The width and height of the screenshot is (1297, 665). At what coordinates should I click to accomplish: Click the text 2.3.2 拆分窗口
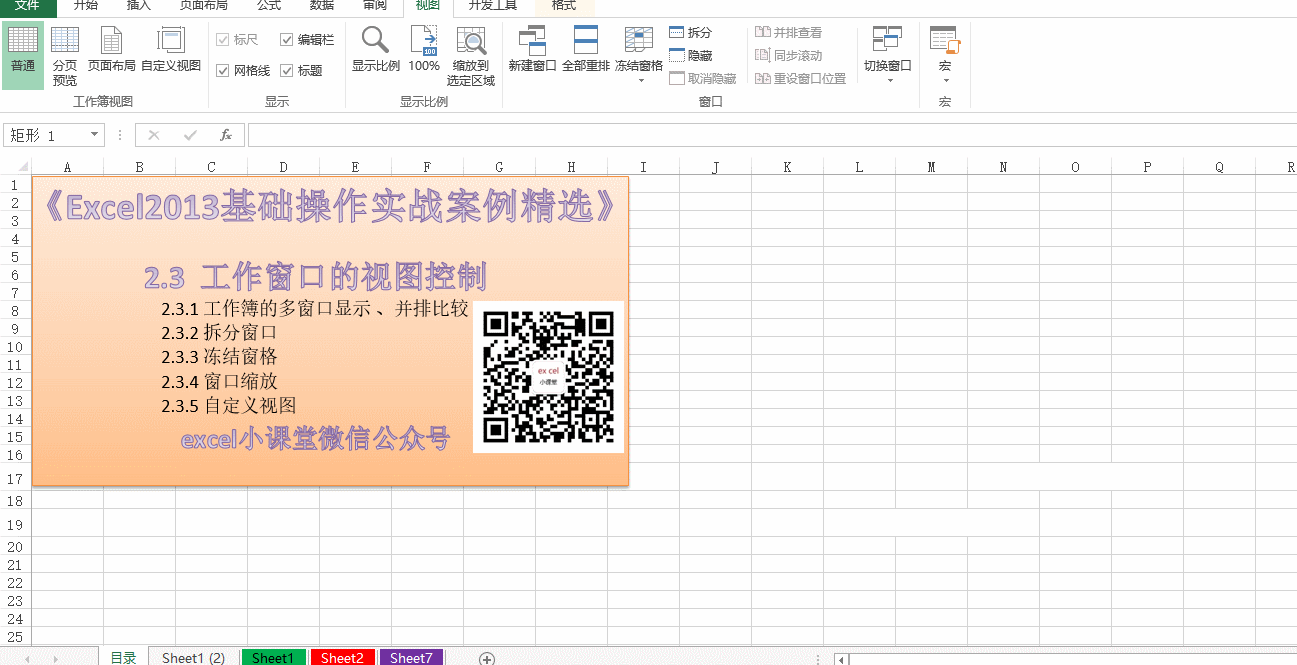tap(219, 332)
